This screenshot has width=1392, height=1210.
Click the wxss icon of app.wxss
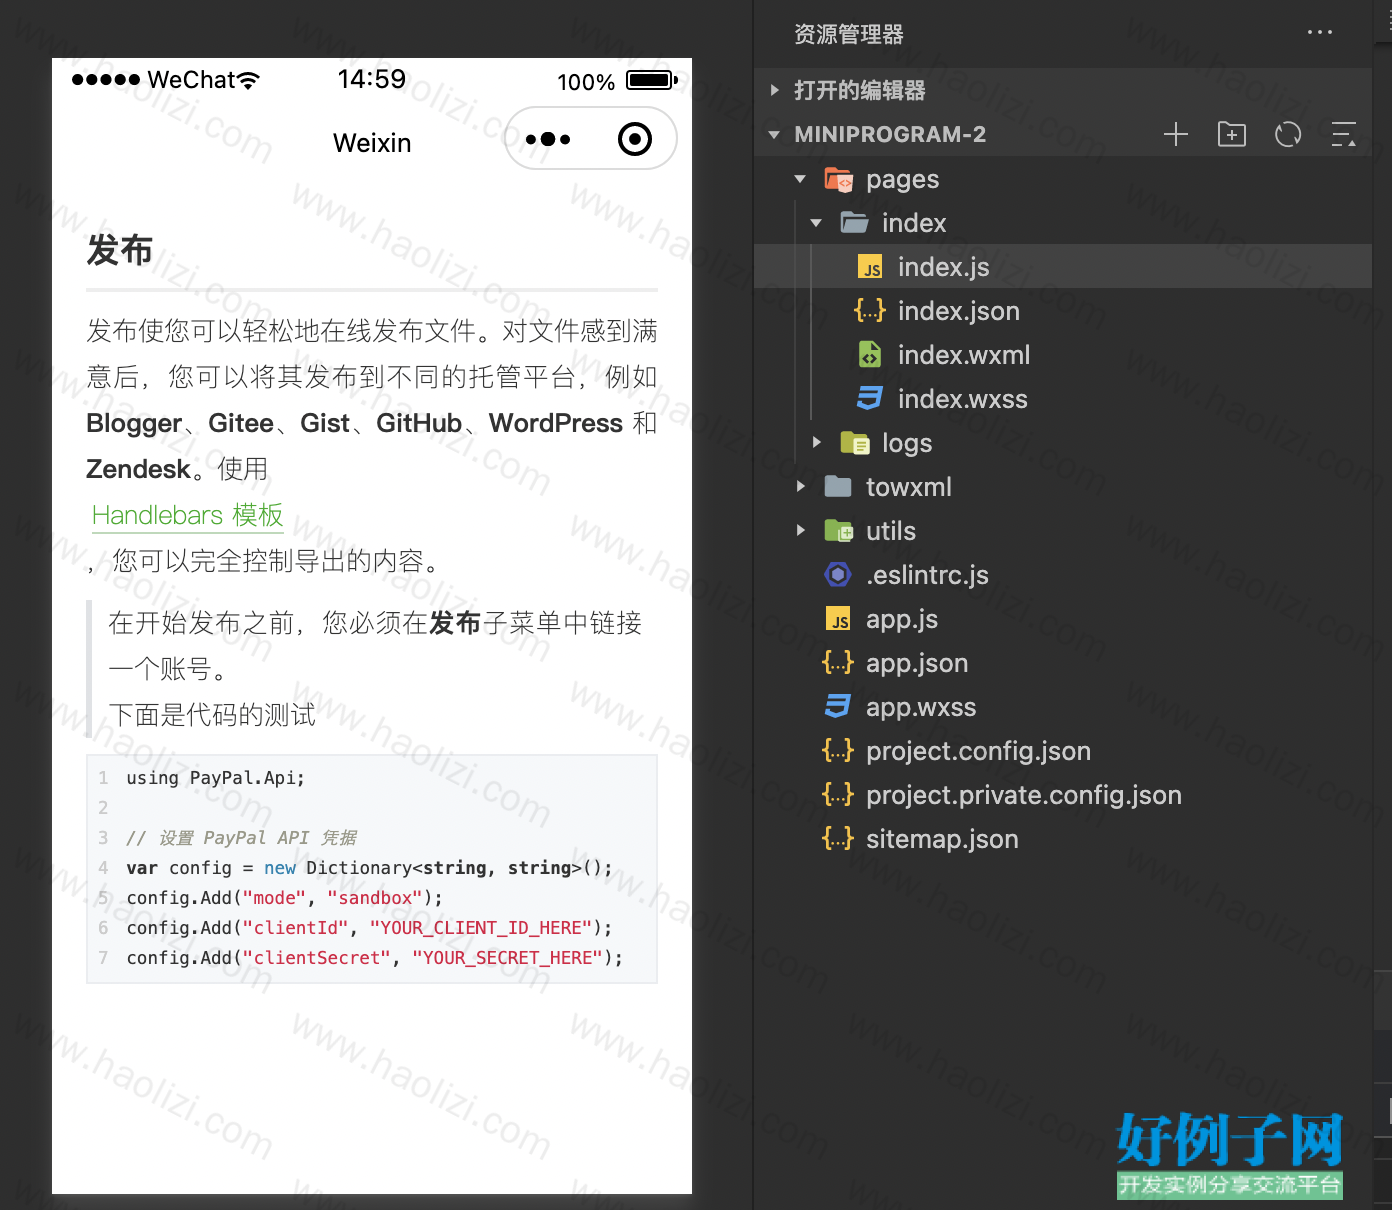(x=838, y=707)
